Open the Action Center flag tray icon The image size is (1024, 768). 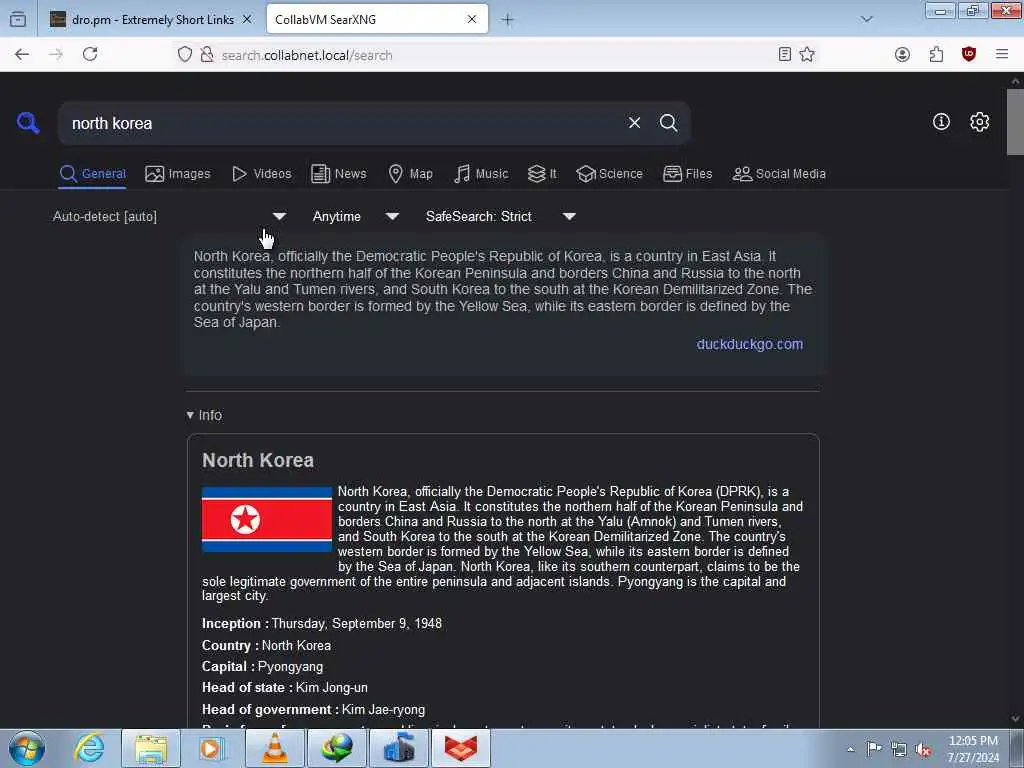[874, 748]
